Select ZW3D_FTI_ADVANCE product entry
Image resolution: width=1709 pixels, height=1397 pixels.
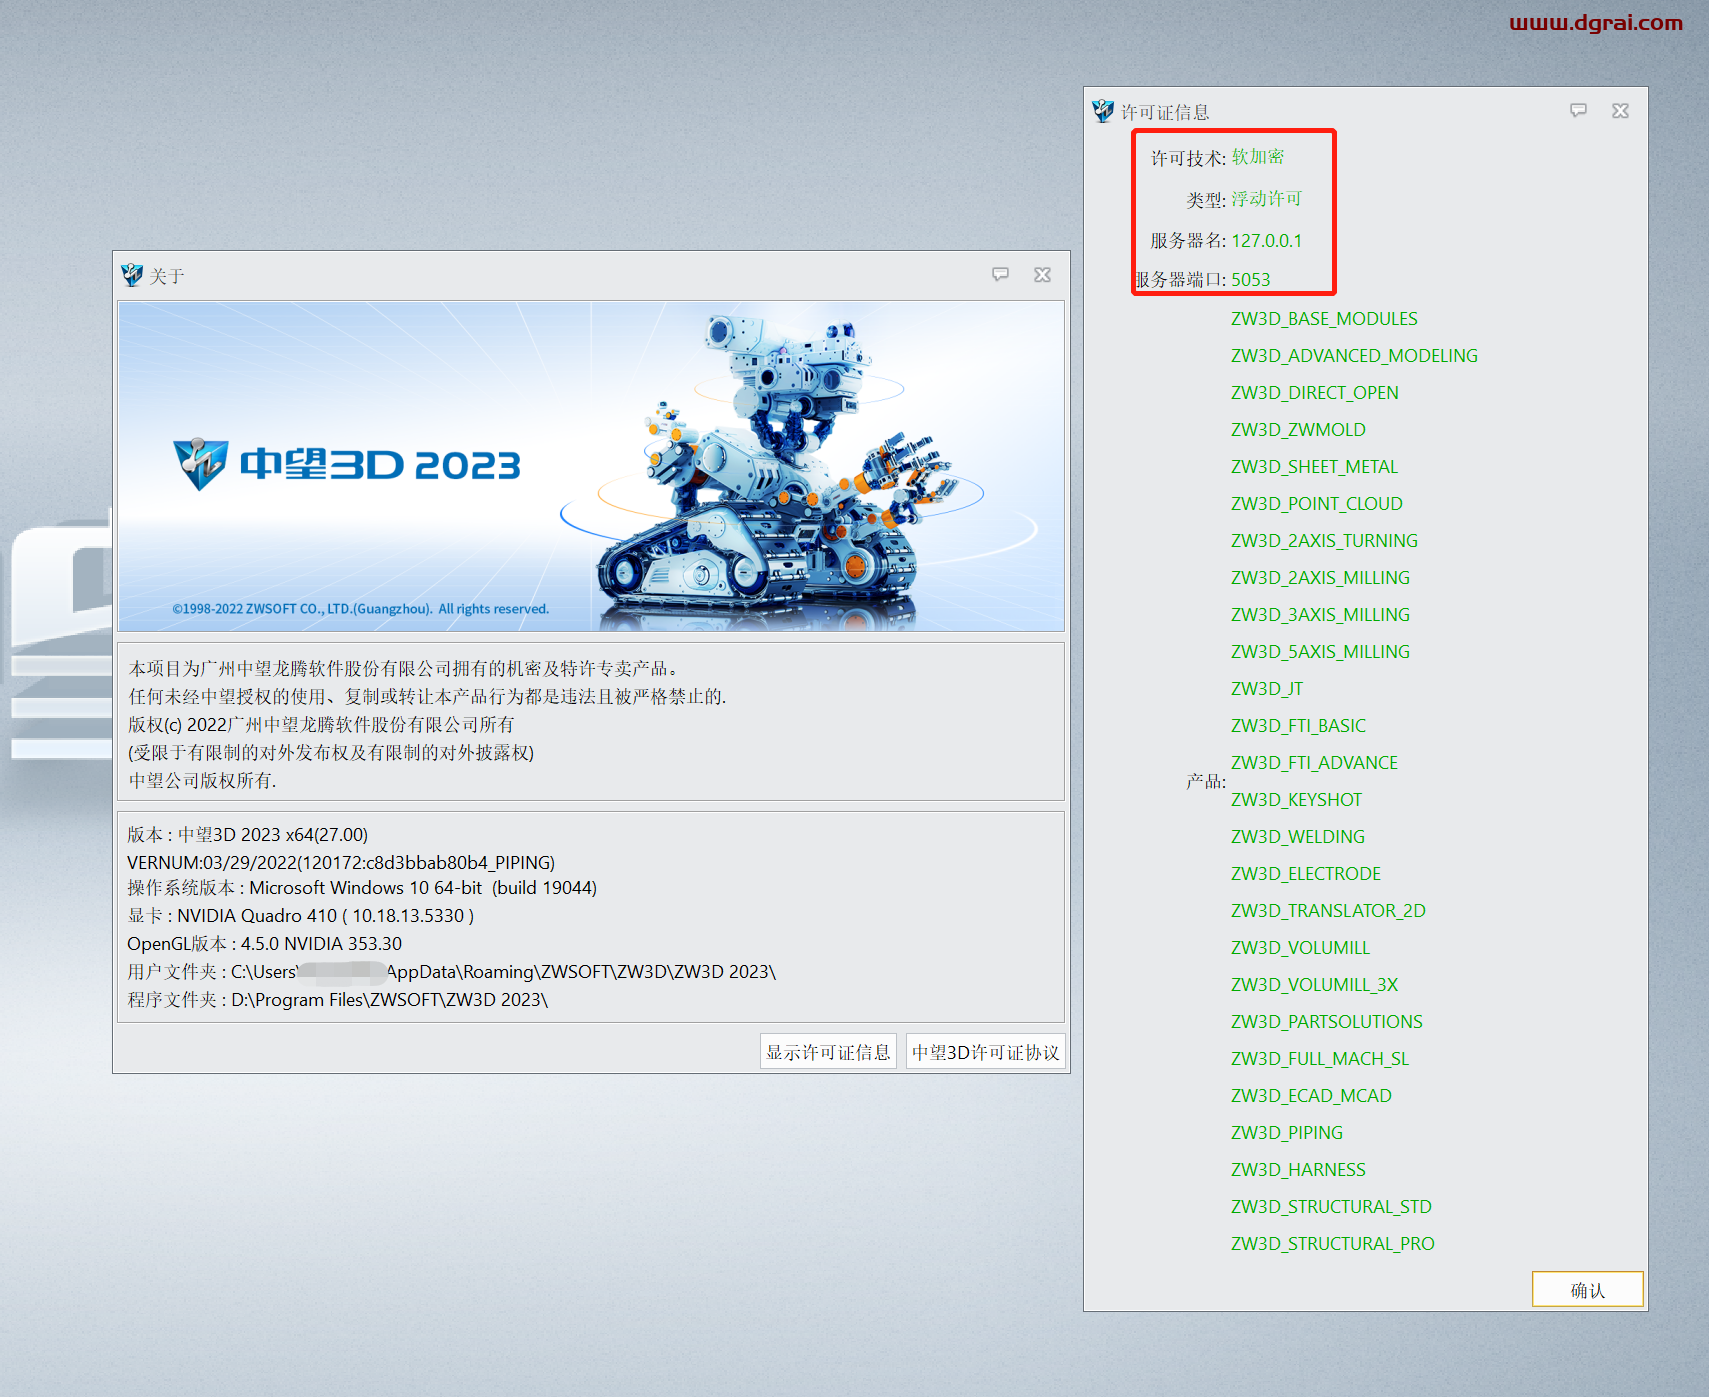click(1314, 763)
